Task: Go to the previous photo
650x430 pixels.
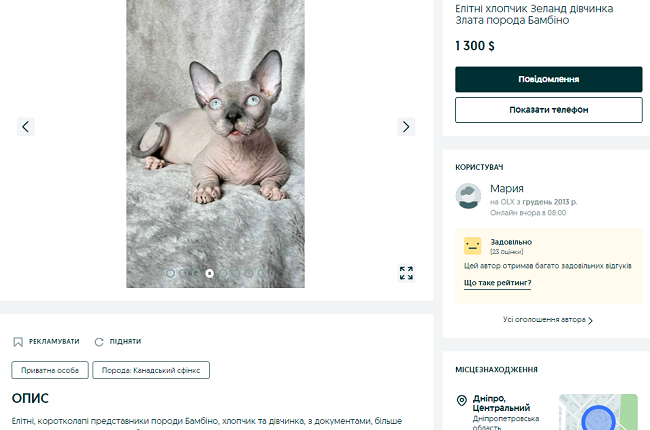Action: (26, 126)
